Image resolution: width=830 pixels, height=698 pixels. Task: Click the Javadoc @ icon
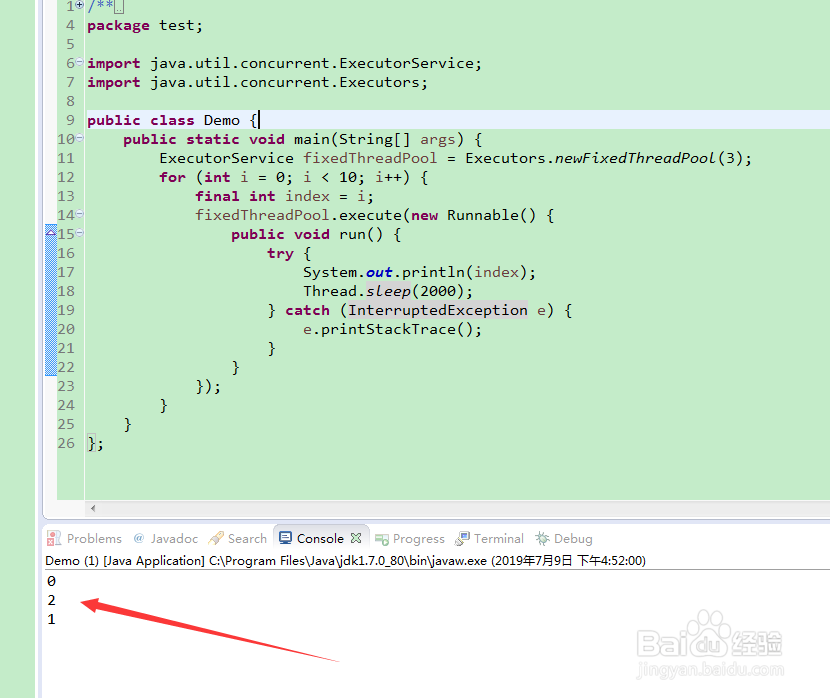139,538
